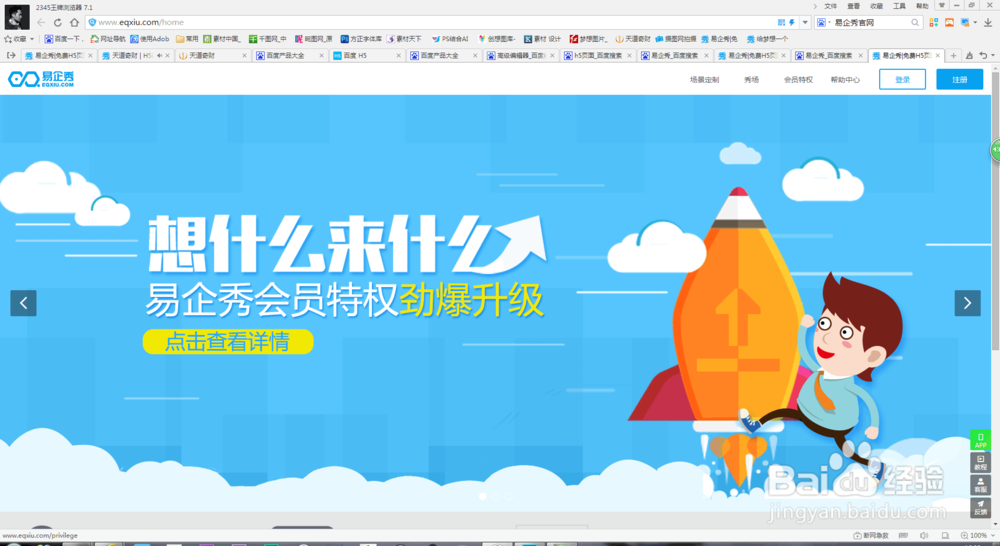This screenshot has height=546, width=1000.
Task: Open the 网址导航 bookmark
Action: (108, 39)
